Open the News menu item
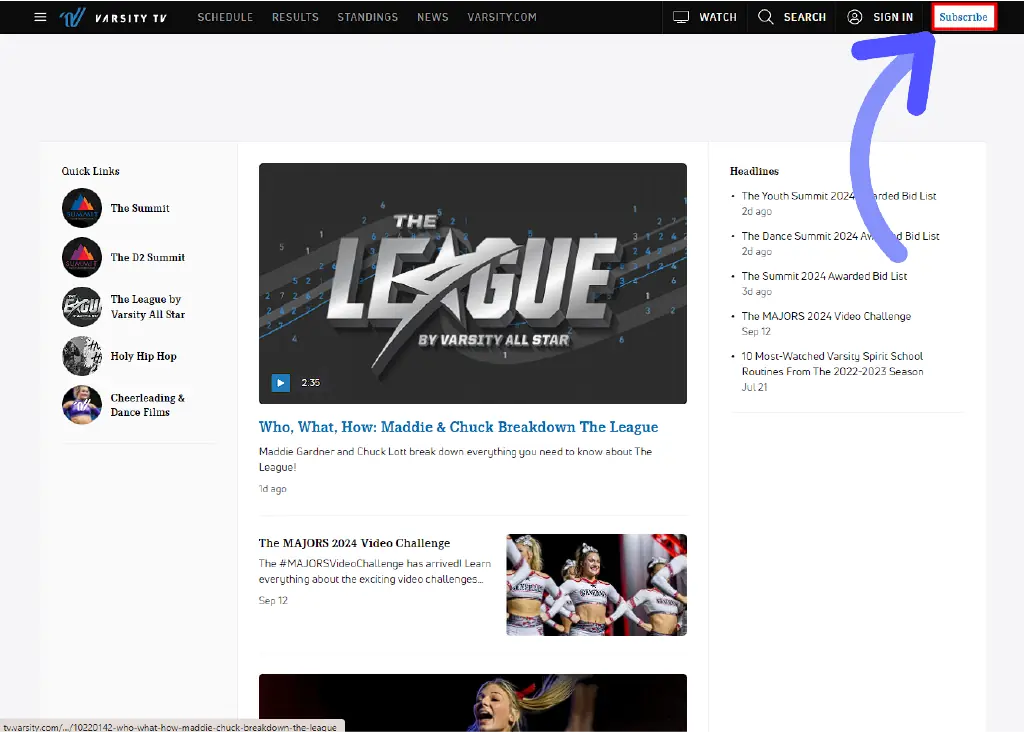Screen dimensions: 1024x732 click(432, 17)
